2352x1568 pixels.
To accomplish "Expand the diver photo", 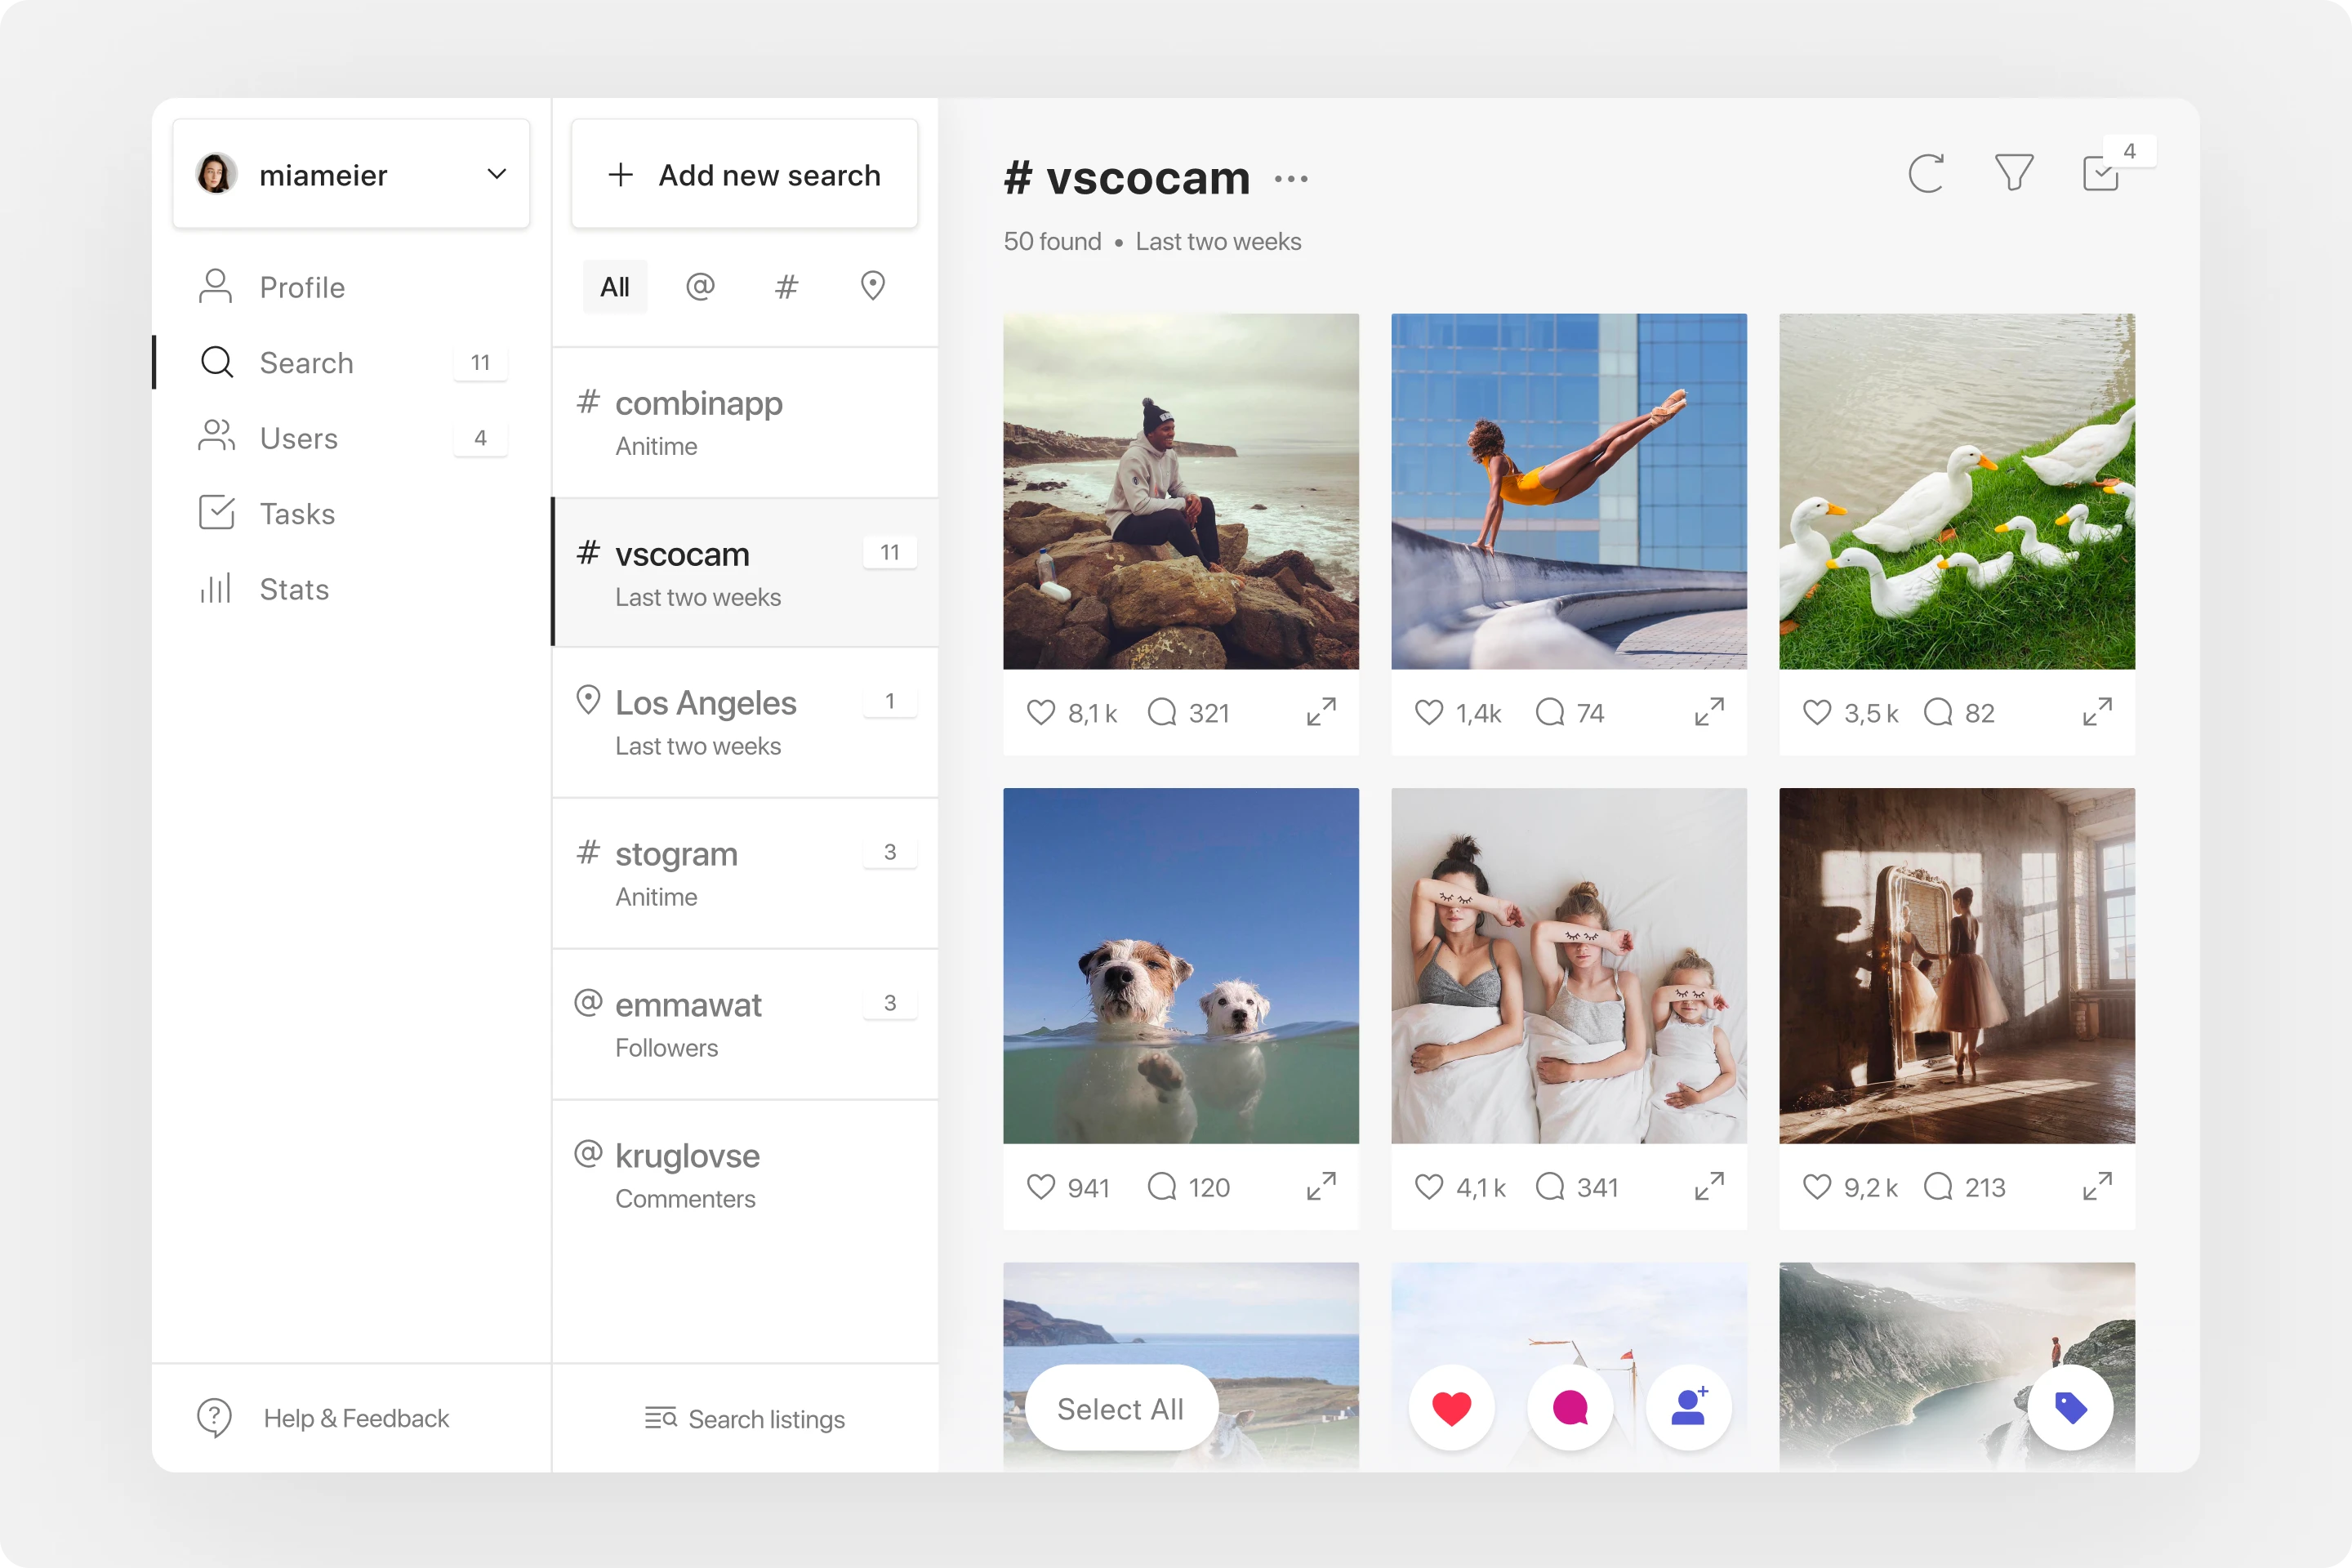I will (x=1709, y=712).
